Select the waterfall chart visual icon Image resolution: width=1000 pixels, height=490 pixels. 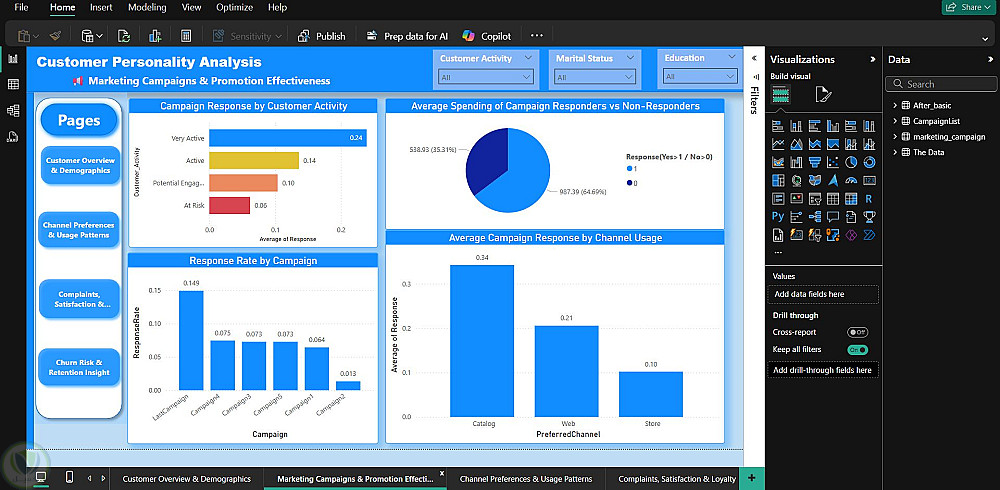(x=796, y=162)
